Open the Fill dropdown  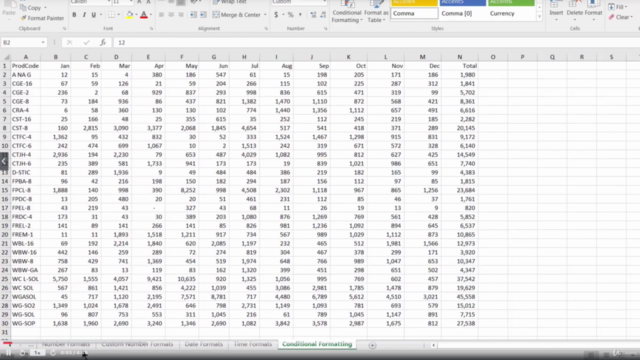pyautogui.click(x=617, y=7)
